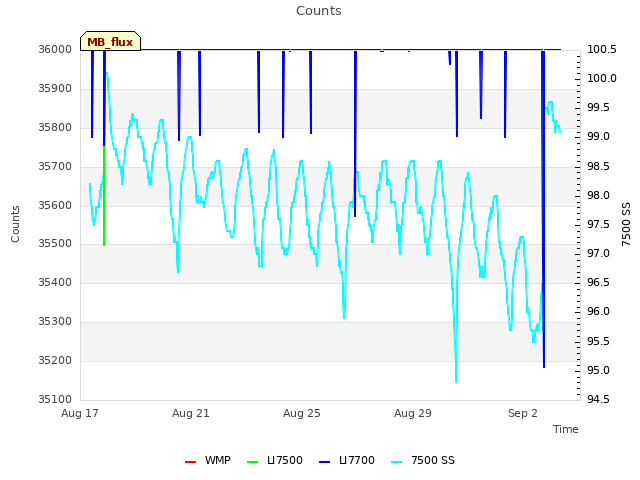
Task: Click the 'Sep 2' x-axis tick label
Action: (523, 413)
